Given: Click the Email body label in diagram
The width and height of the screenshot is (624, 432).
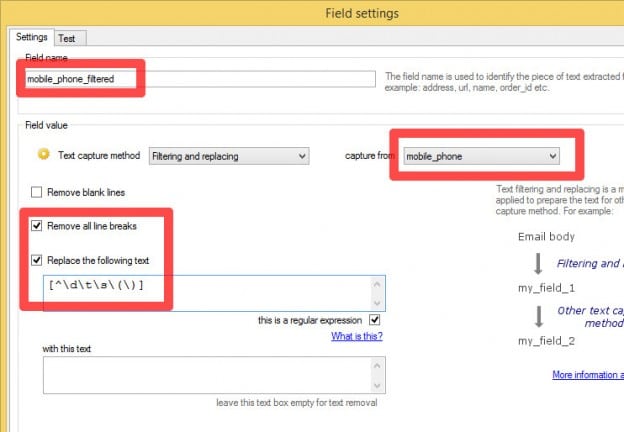Looking at the screenshot, I should coord(546,237).
